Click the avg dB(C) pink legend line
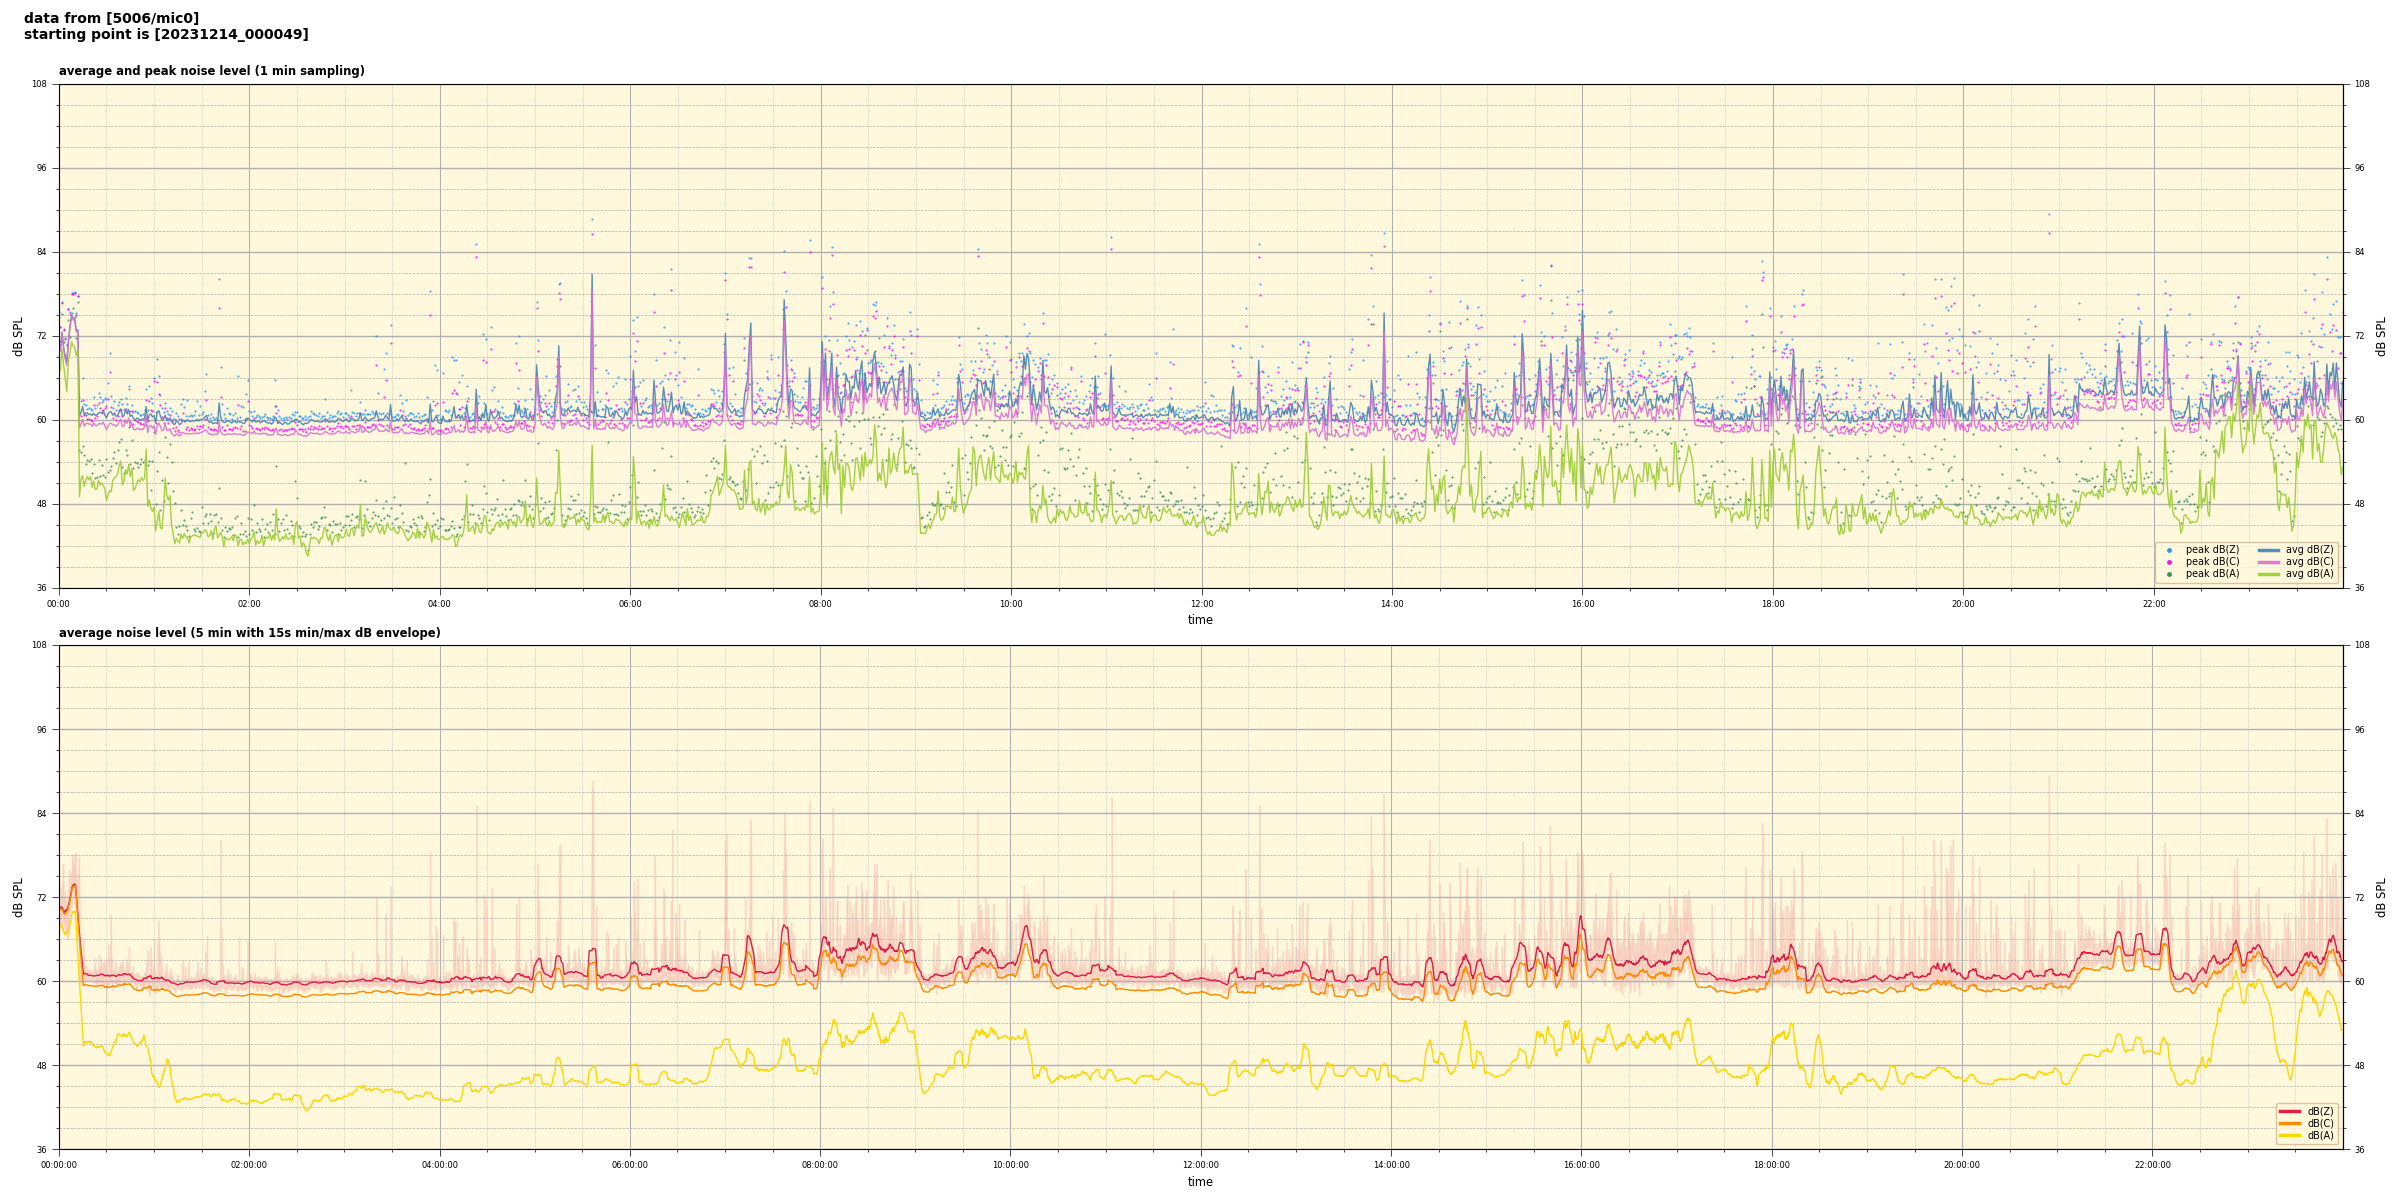Image resolution: width=2400 pixels, height=1200 pixels. point(2268,562)
